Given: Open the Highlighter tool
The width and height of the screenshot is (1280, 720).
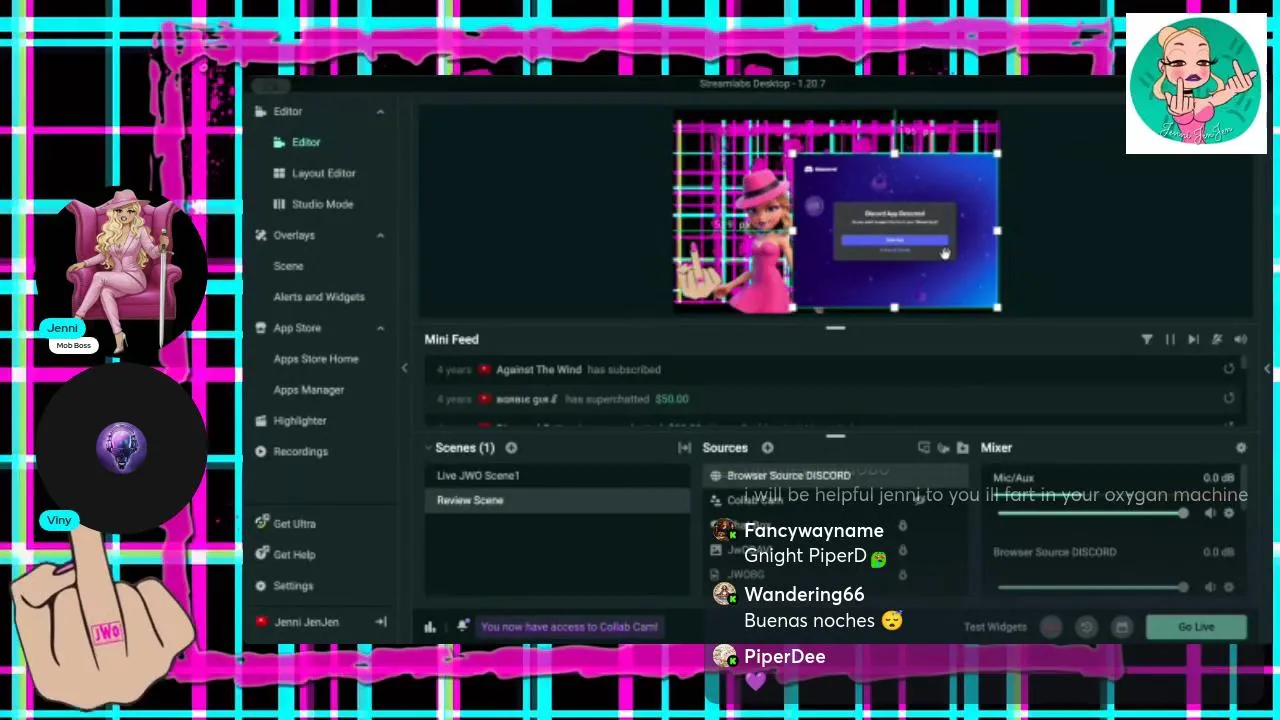Looking at the screenshot, I should coord(299,421).
